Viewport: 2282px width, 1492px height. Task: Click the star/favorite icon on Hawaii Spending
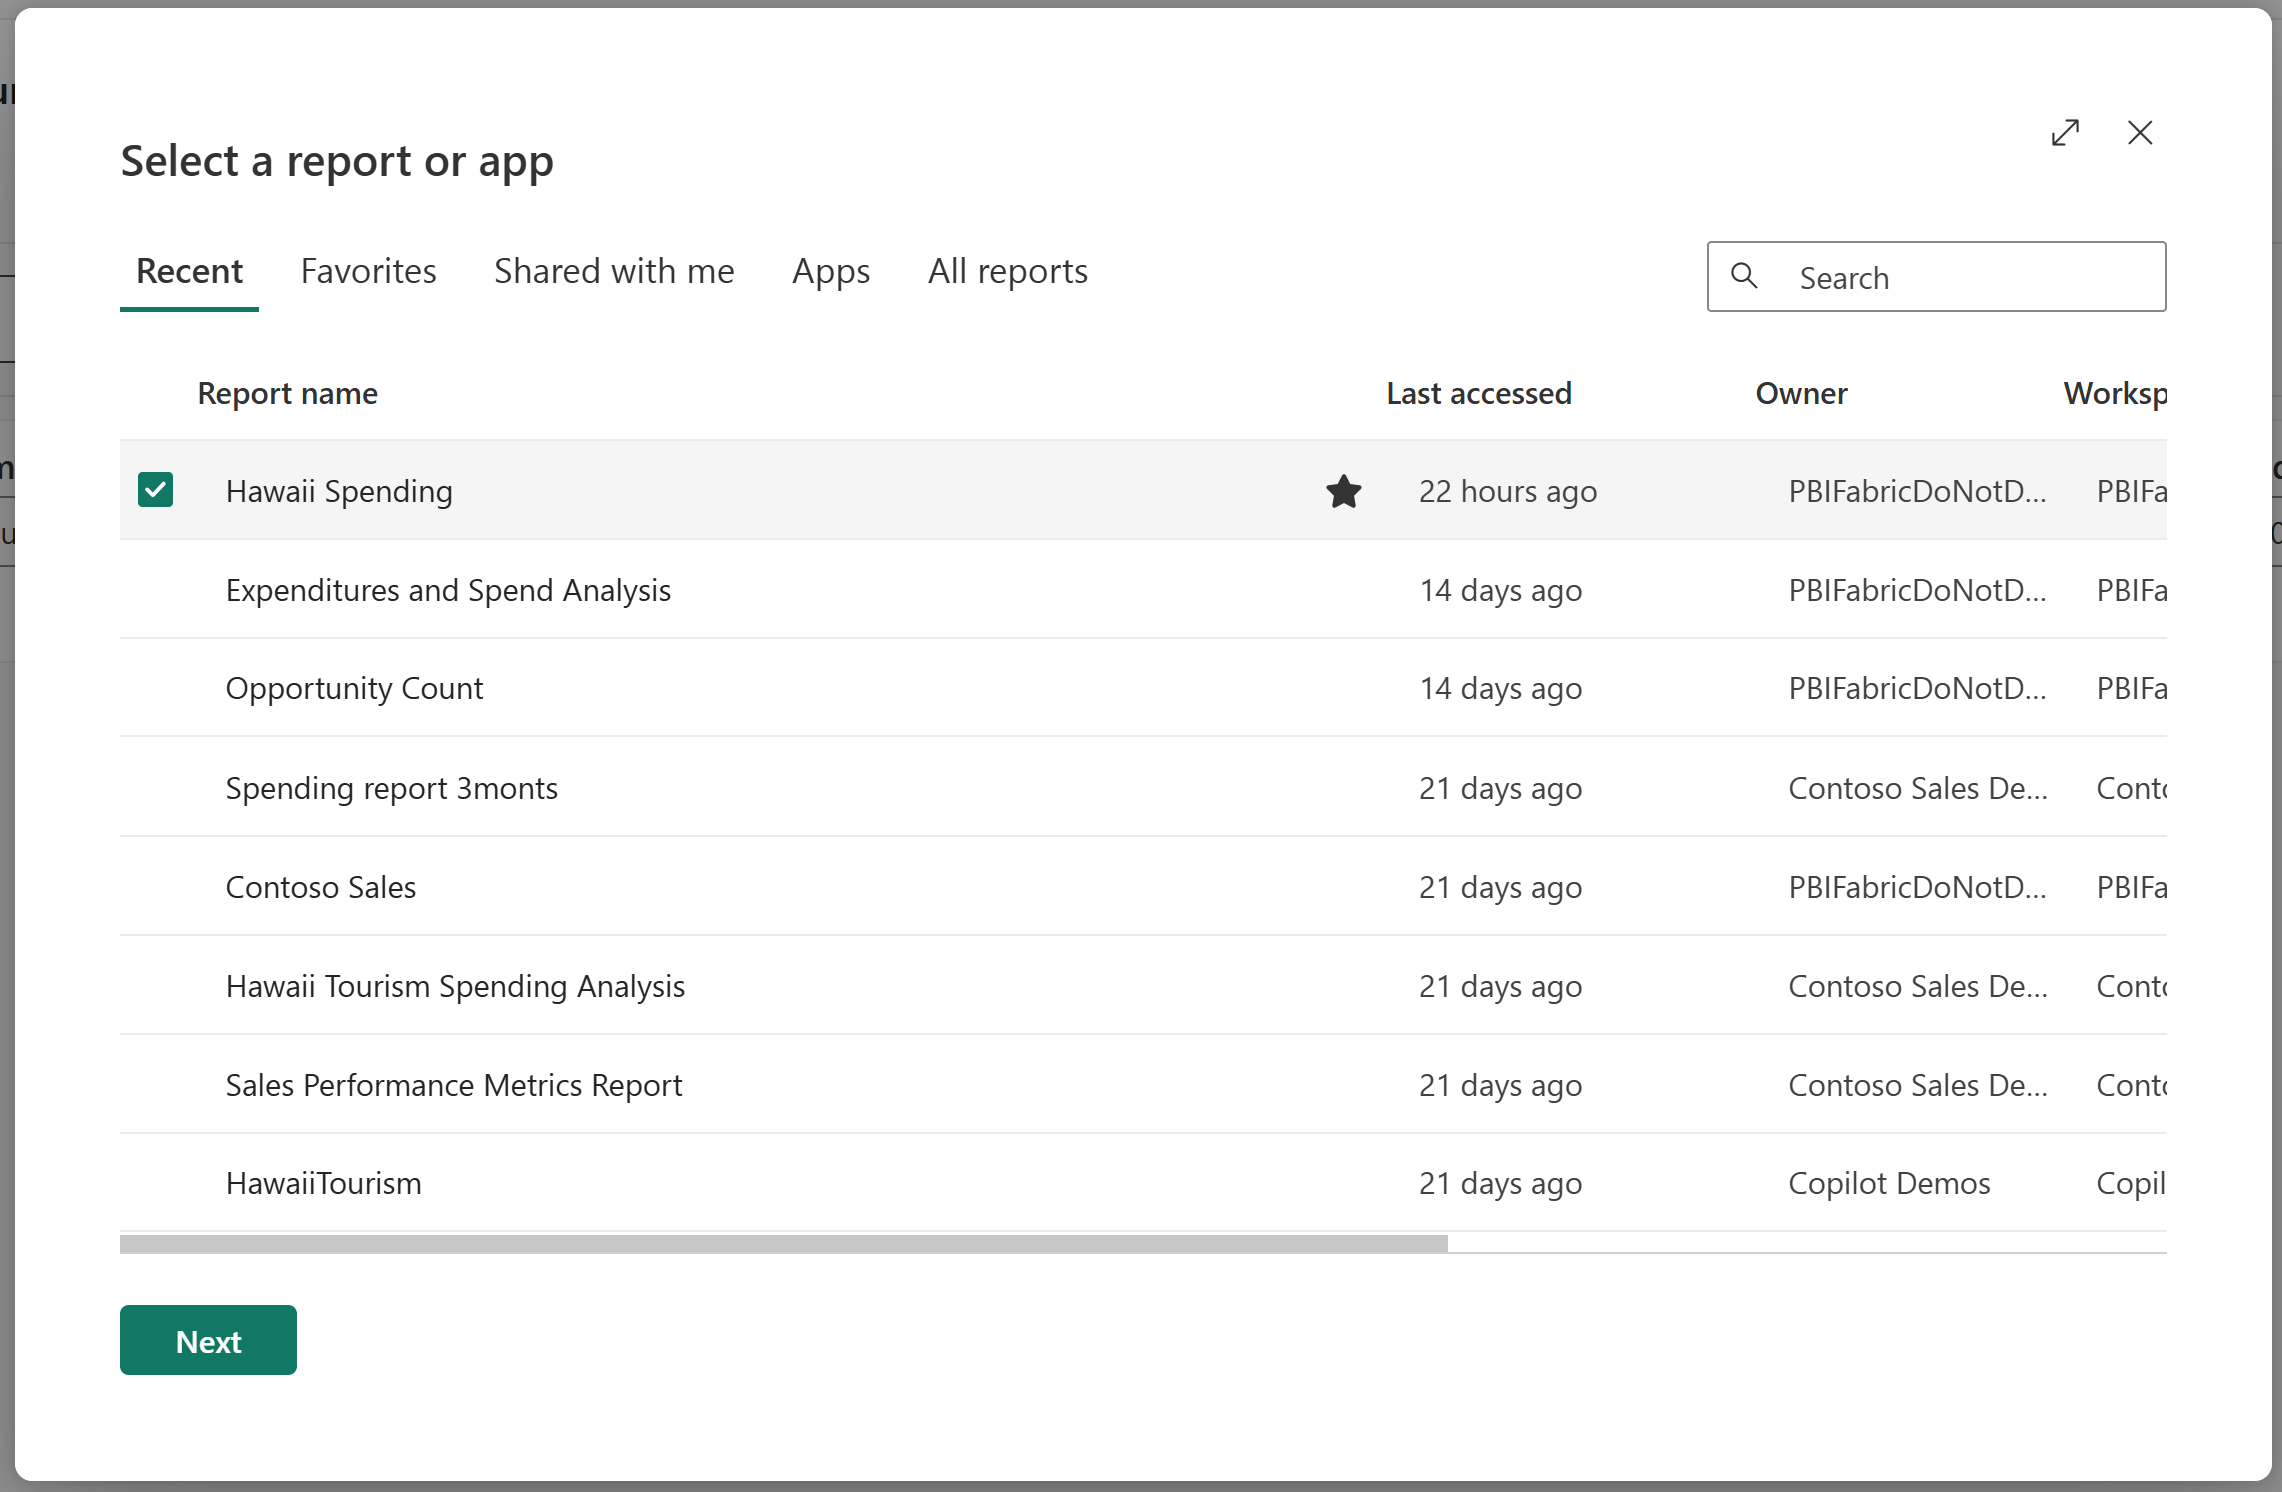point(1343,490)
